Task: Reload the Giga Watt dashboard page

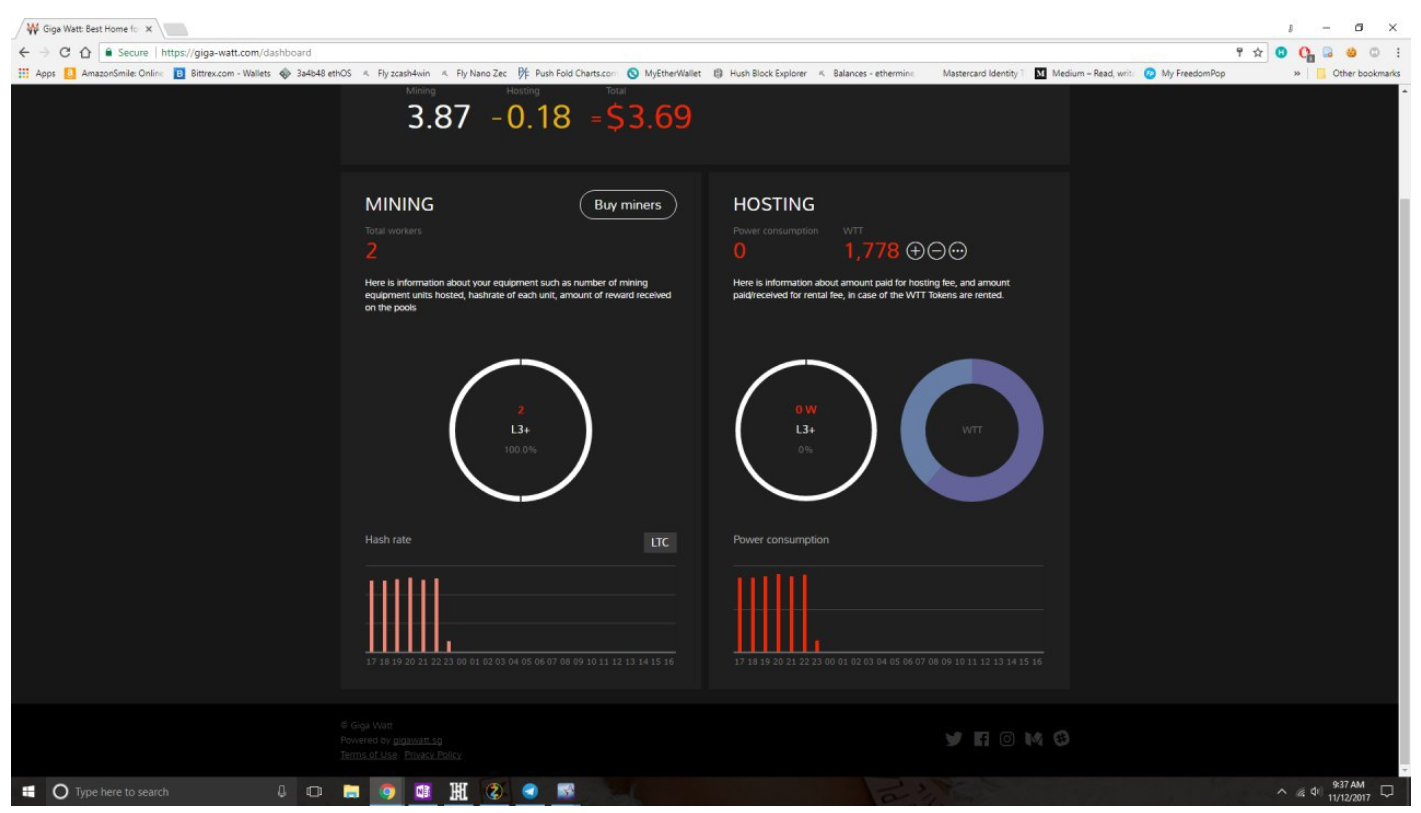Action: 65,53
